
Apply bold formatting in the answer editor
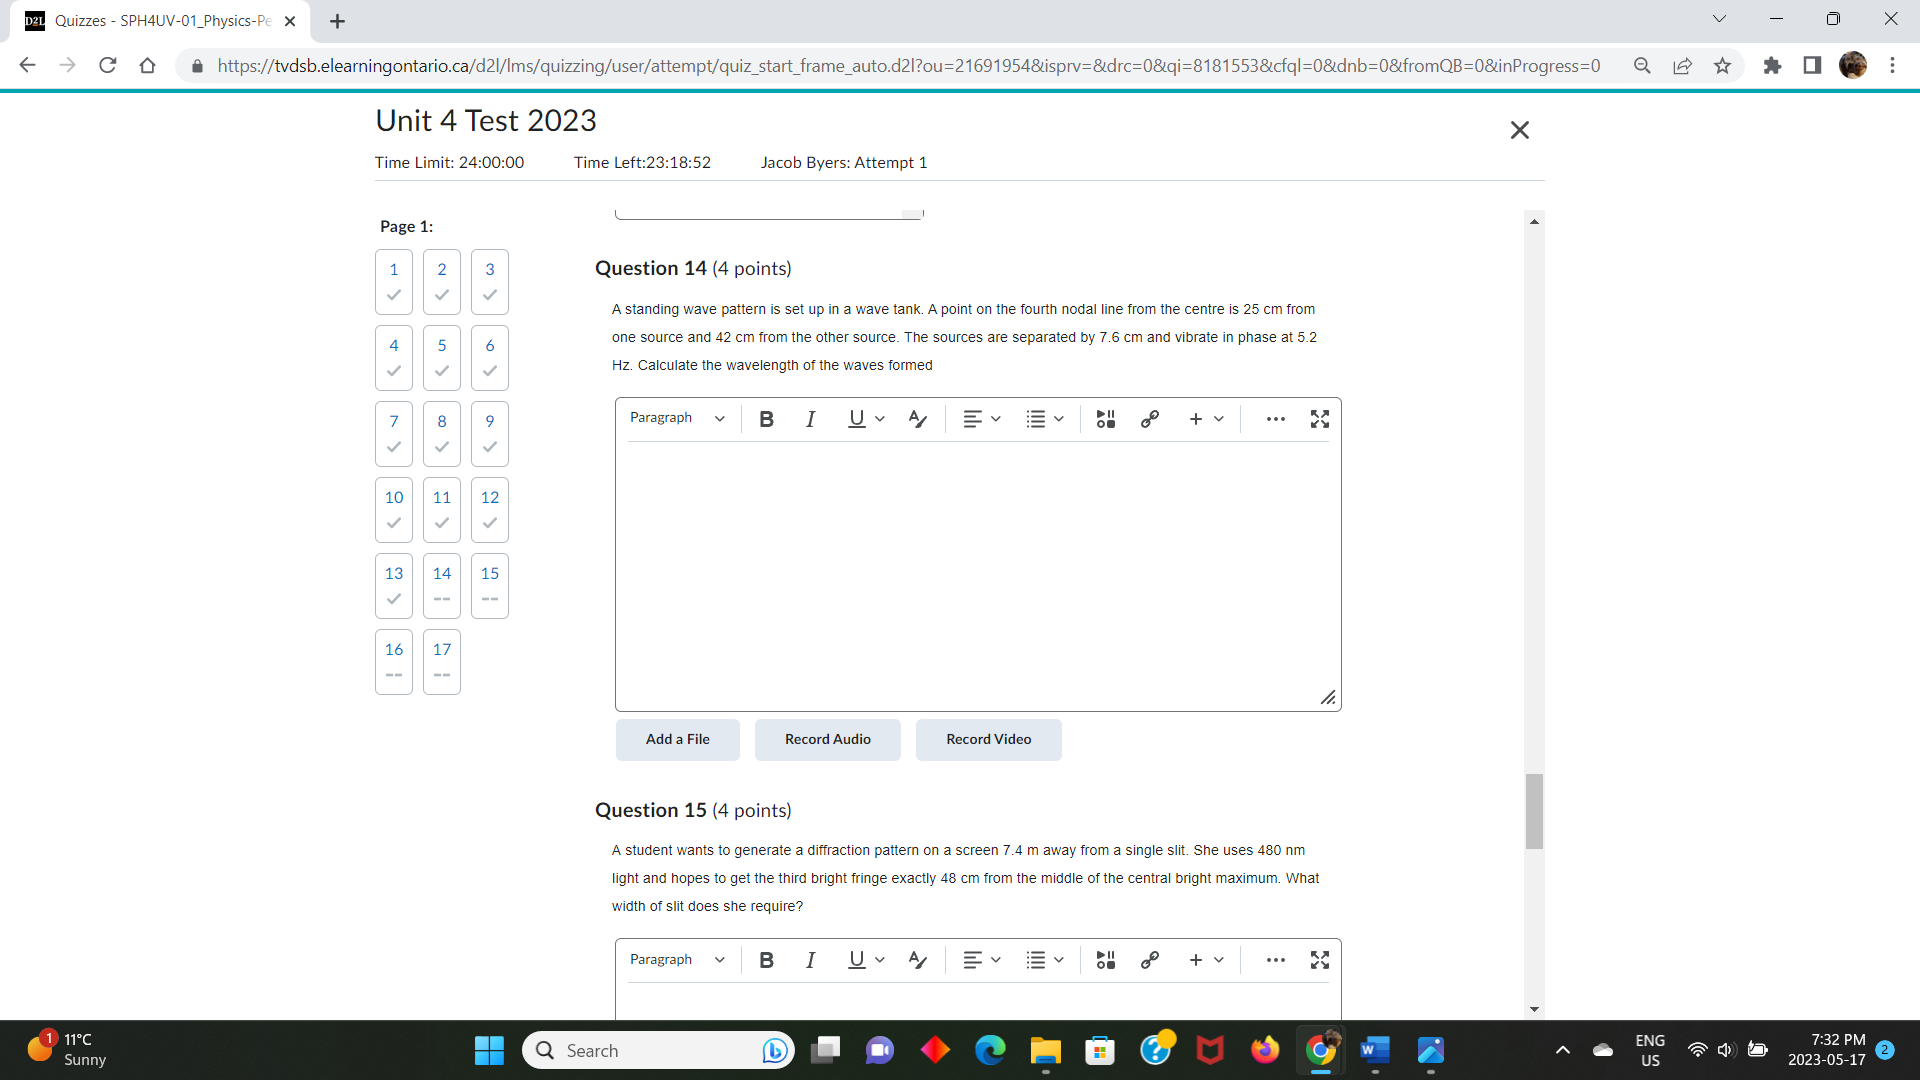pos(766,418)
